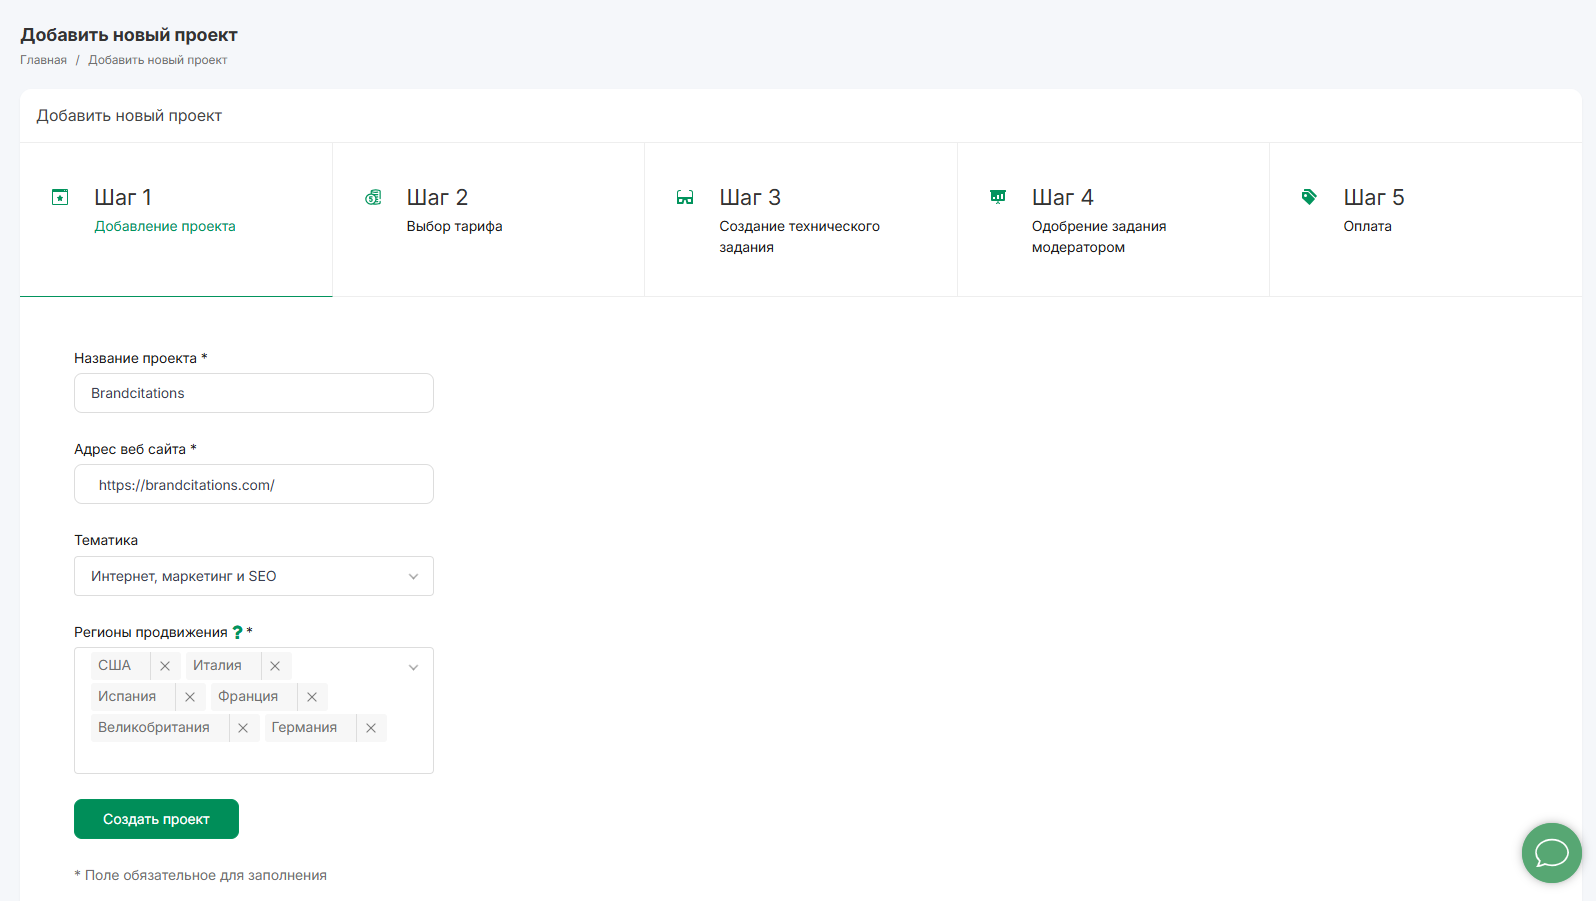
Task: Remove the Франция region tag
Action: coord(312,697)
